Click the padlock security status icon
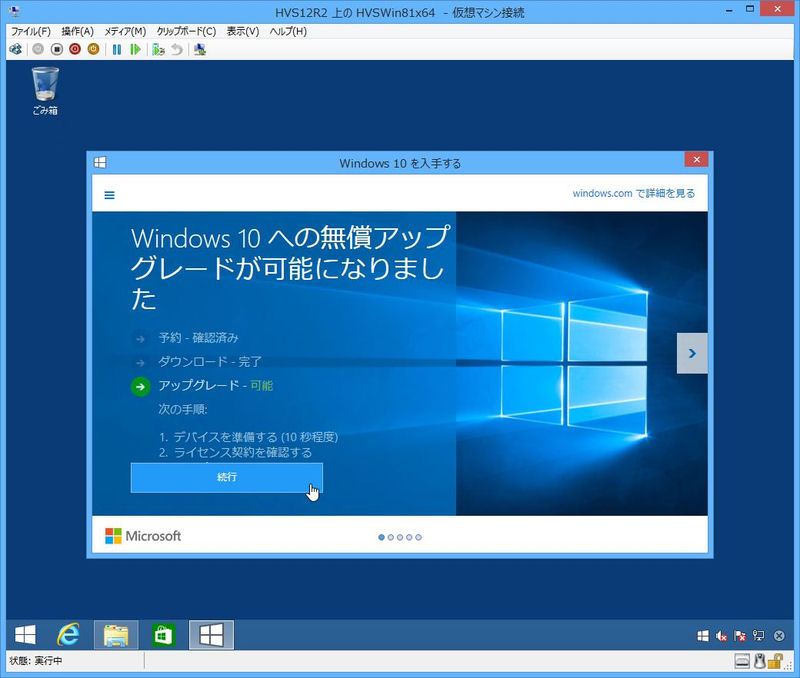The image size is (800, 678). pyautogui.click(x=774, y=662)
